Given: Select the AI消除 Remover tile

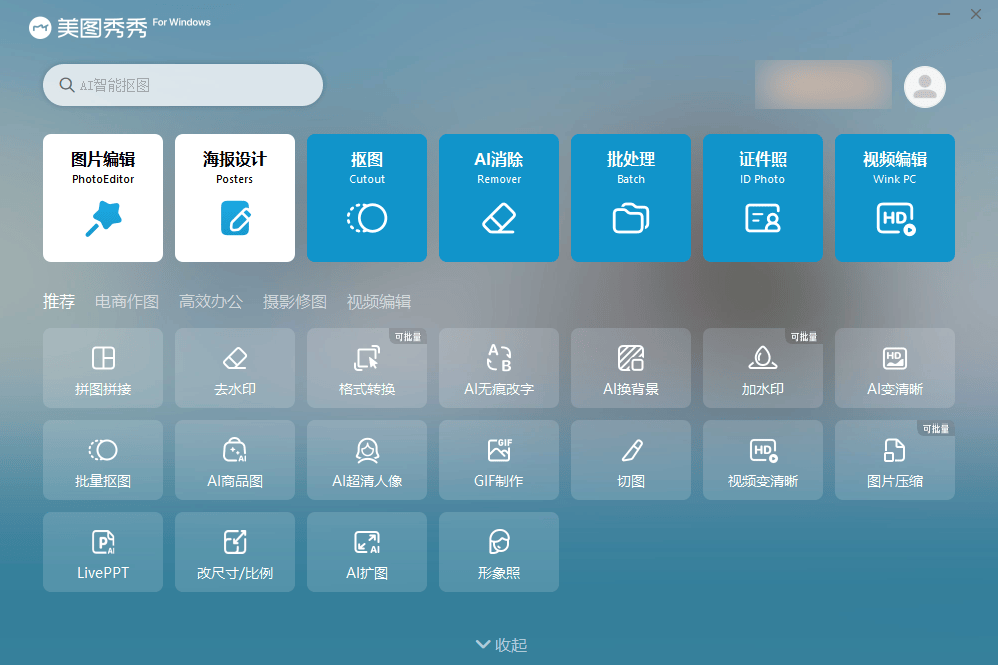Looking at the screenshot, I should pos(499,198).
